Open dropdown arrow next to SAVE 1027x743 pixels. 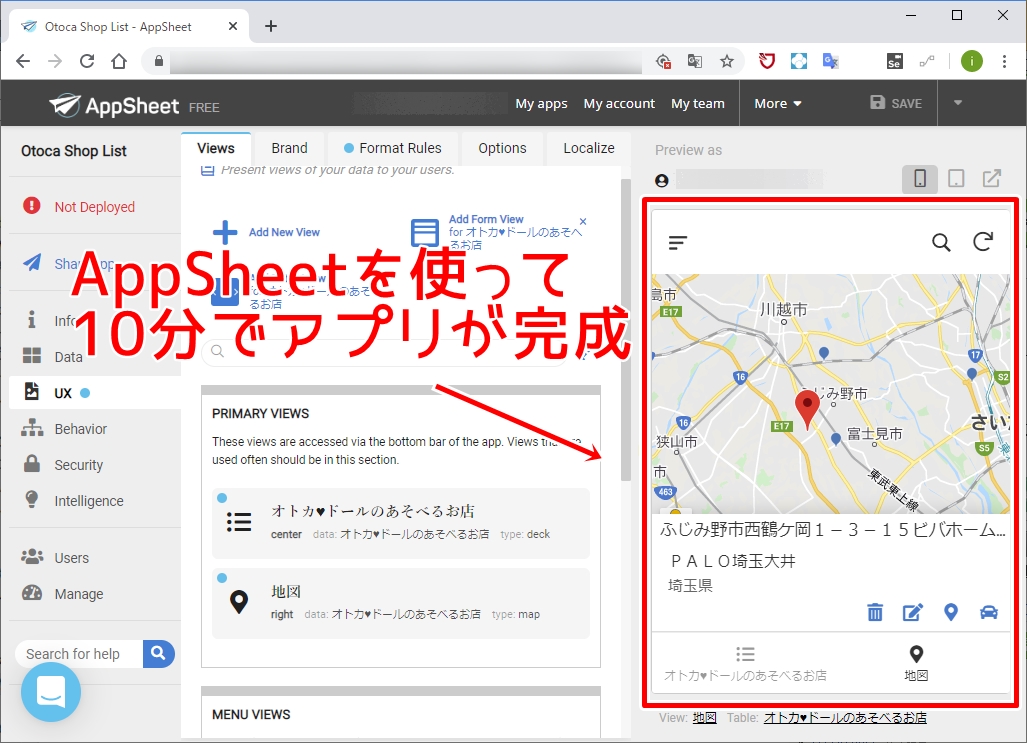[958, 103]
